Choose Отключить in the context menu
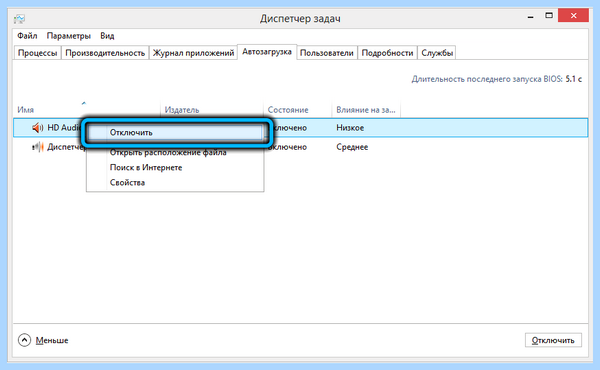Image resolution: width=600 pixels, height=370 pixels. [175, 132]
